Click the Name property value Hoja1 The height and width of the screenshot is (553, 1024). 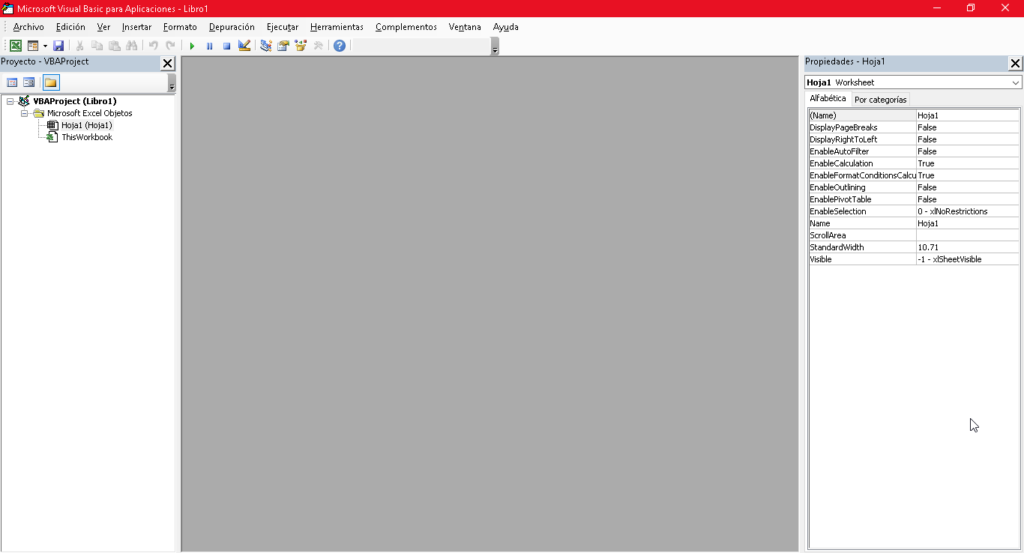967,223
